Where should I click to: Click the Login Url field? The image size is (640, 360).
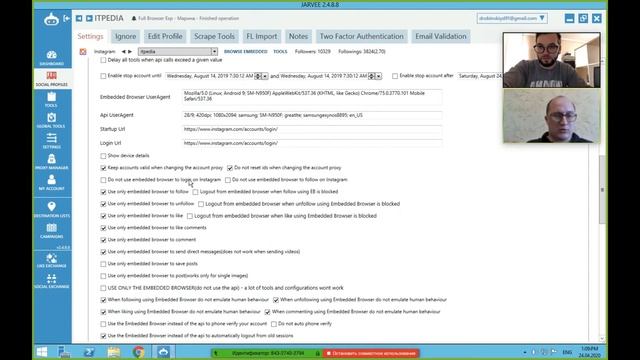coord(312,143)
